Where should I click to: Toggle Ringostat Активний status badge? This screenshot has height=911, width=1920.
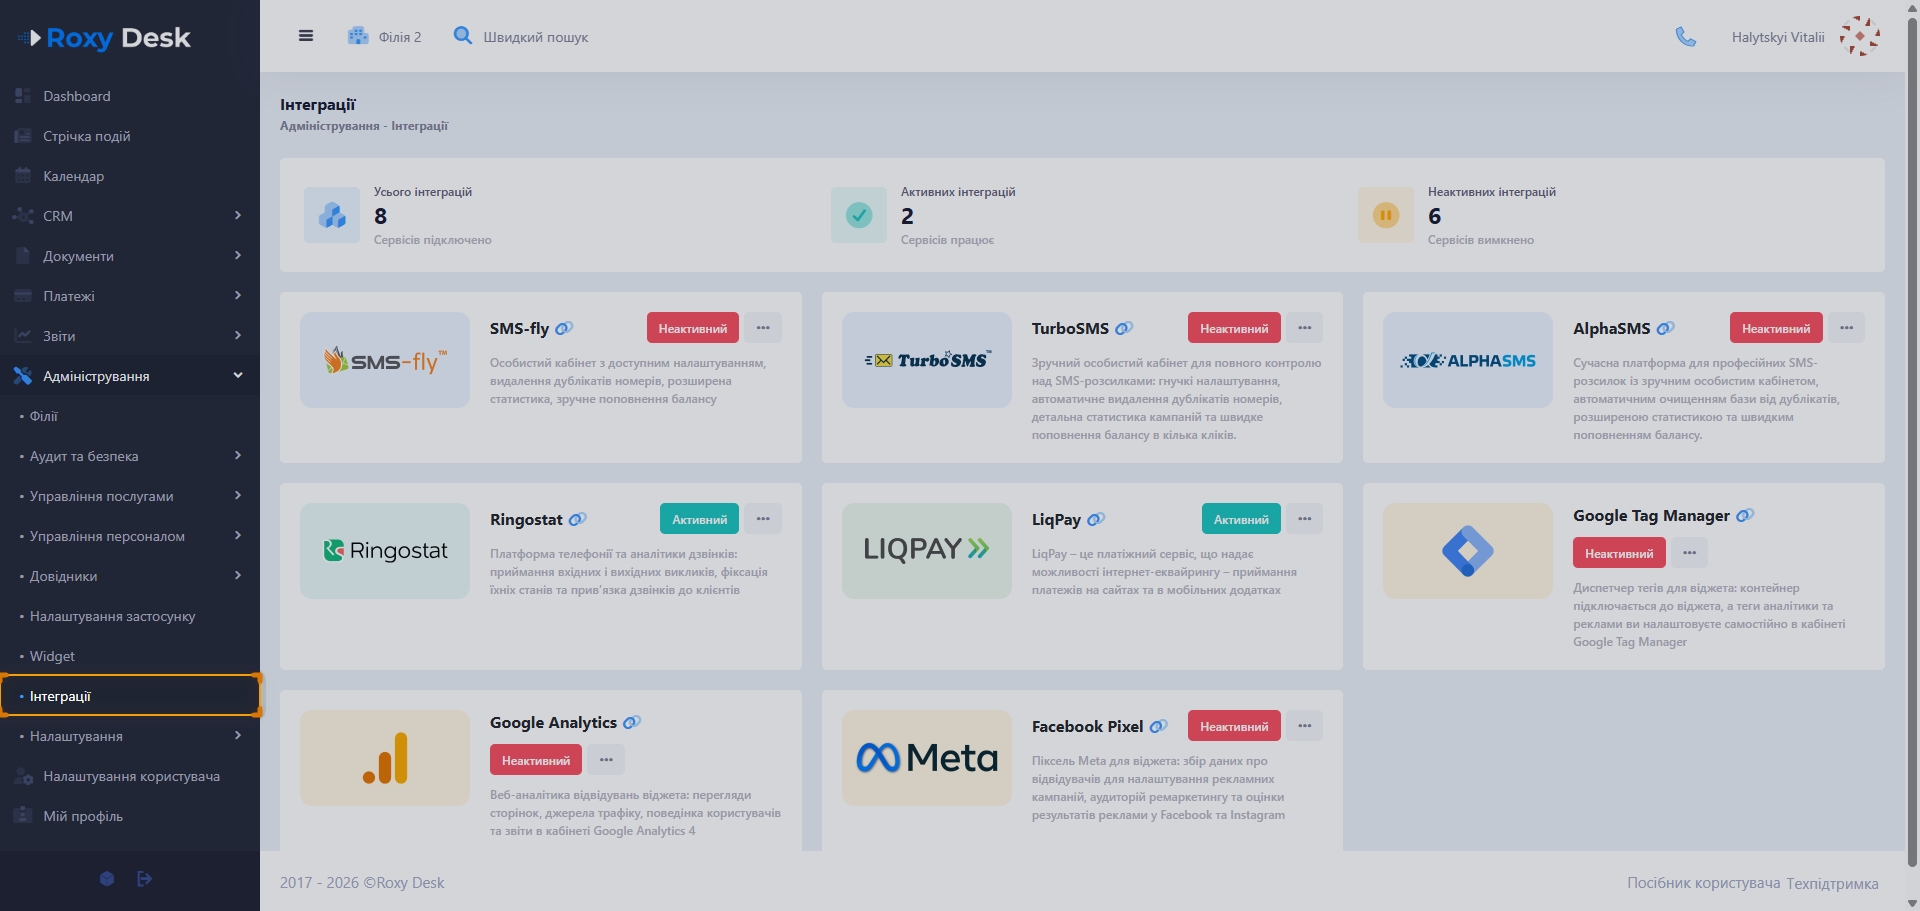(x=700, y=519)
